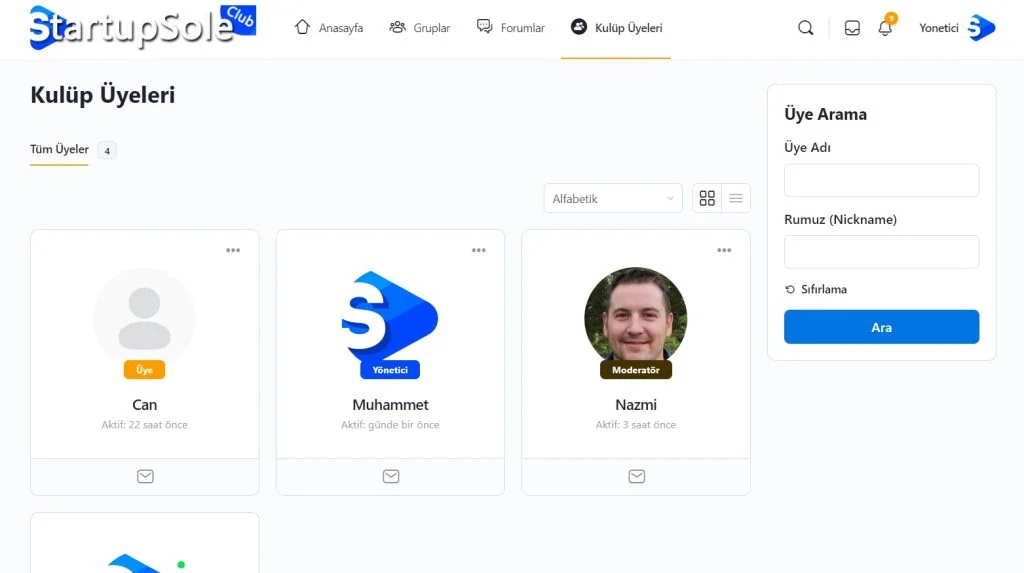Click the search magnifier icon in header
The width and height of the screenshot is (1024, 573).
pyautogui.click(x=805, y=28)
